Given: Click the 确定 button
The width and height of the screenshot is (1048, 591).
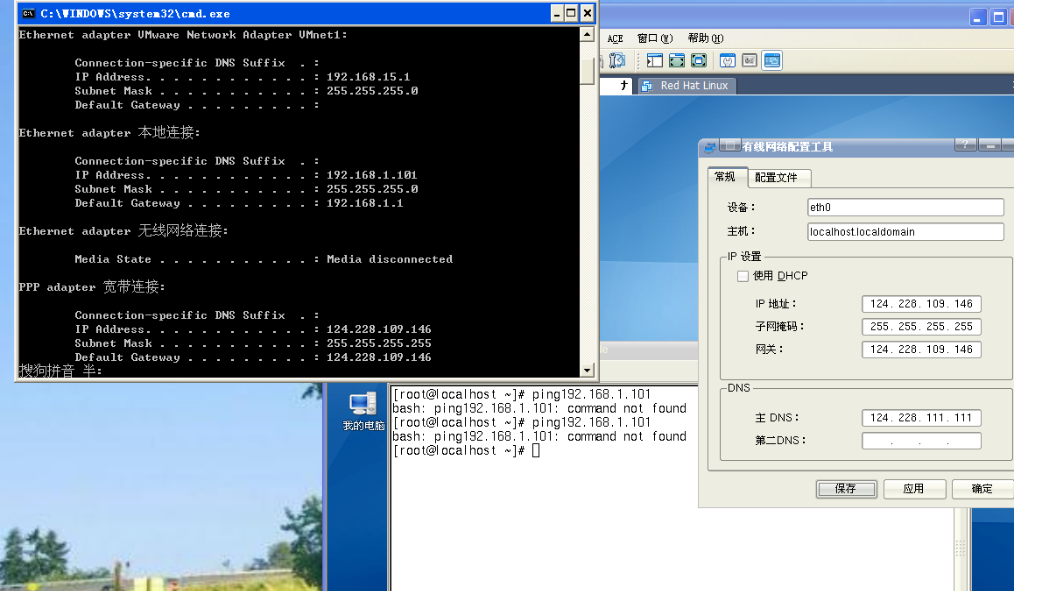Looking at the screenshot, I should tap(982, 489).
